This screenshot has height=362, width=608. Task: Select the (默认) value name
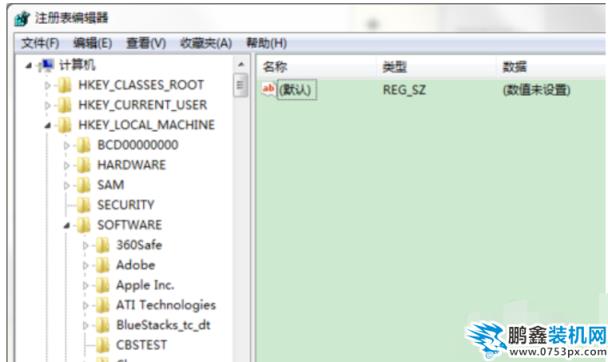pos(297,90)
